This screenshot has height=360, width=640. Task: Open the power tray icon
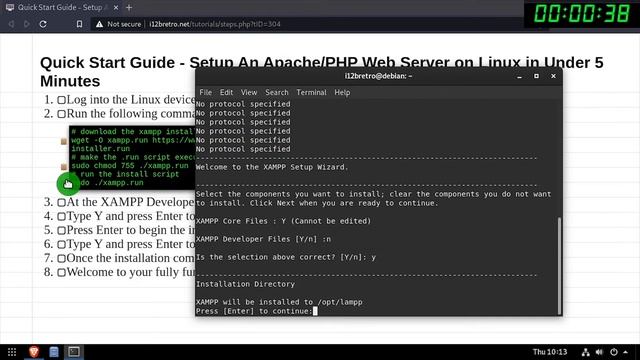tap(613, 352)
